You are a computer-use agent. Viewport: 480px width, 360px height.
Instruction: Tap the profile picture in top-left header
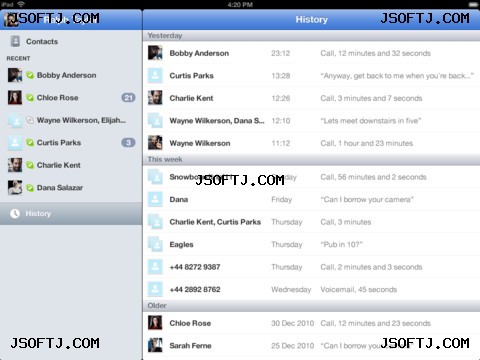11,19
